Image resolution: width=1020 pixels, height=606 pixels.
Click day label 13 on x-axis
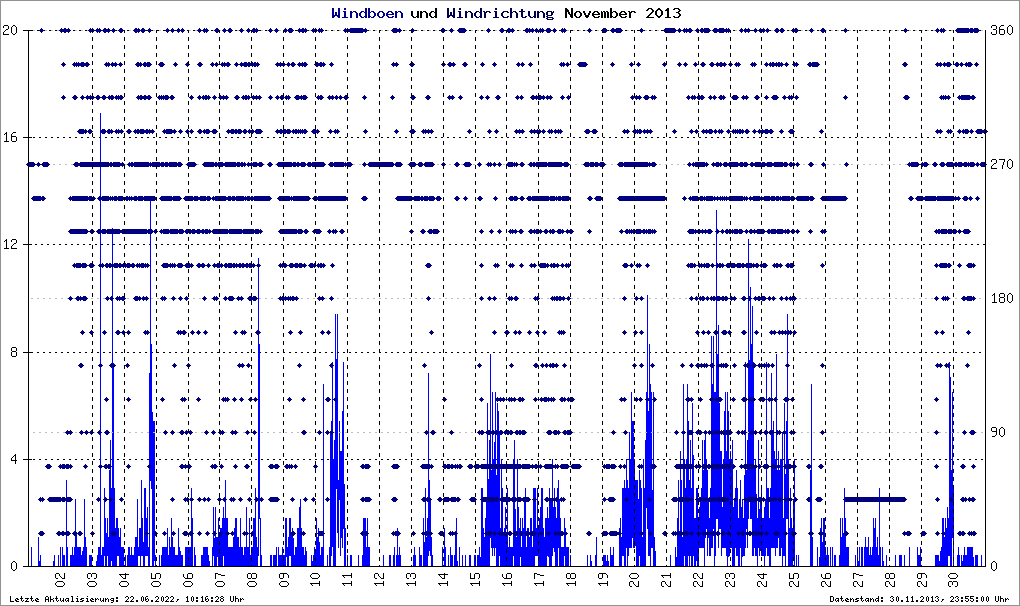[411, 579]
